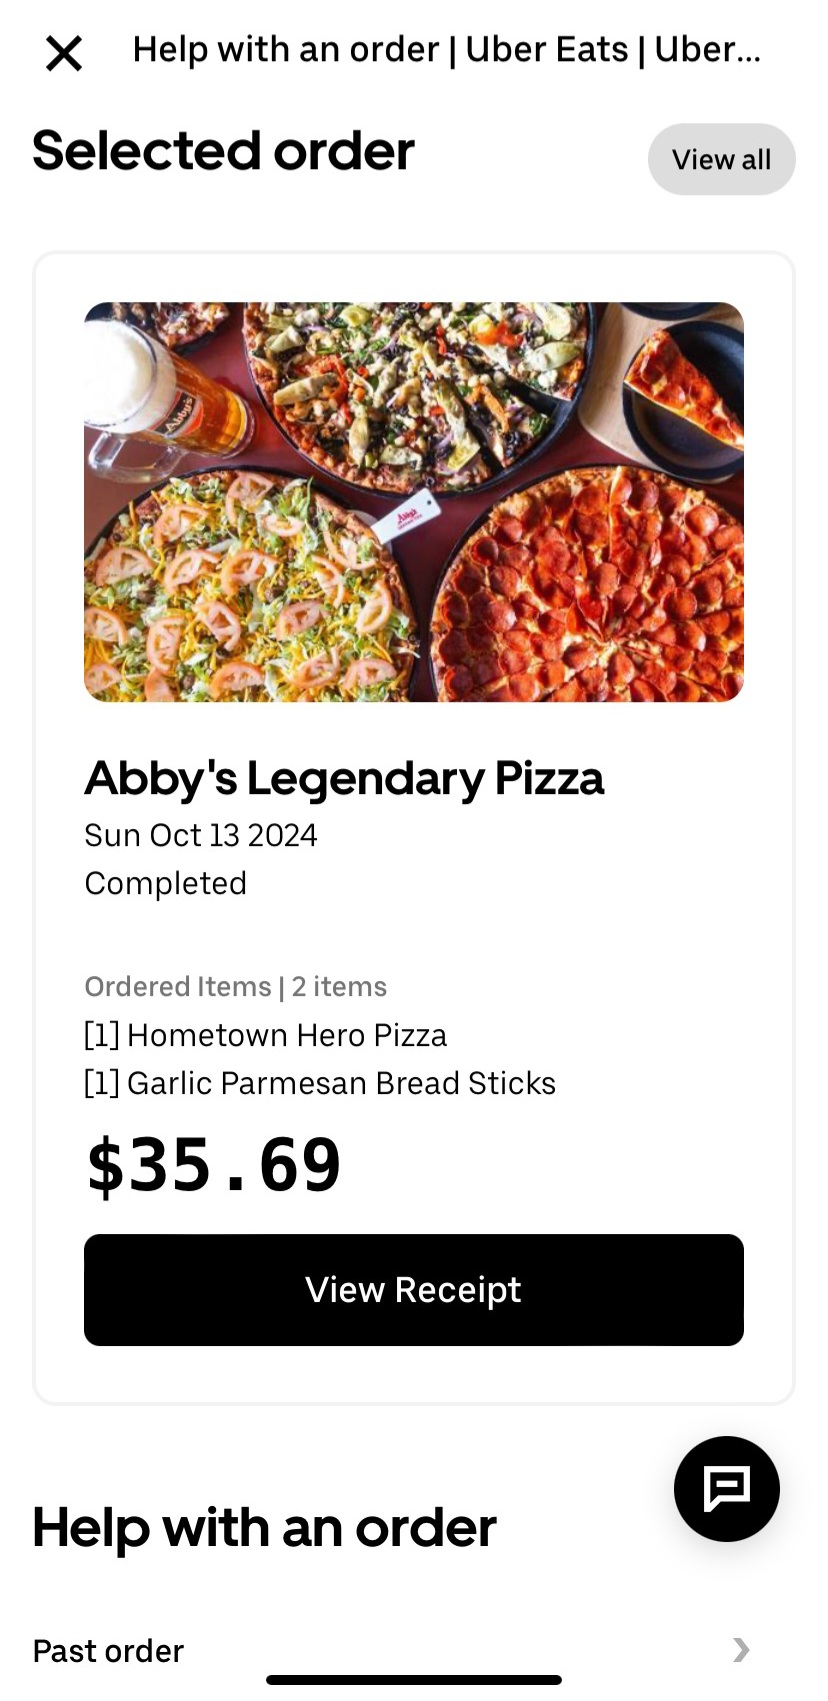Click the Ordered Items count label

(235, 987)
